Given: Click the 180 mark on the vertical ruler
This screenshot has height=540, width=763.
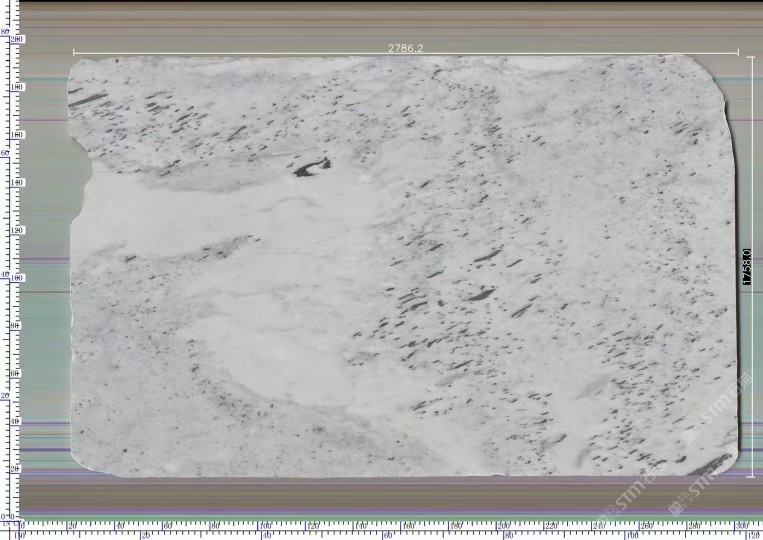Looking at the screenshot, I should click(16, 87).
